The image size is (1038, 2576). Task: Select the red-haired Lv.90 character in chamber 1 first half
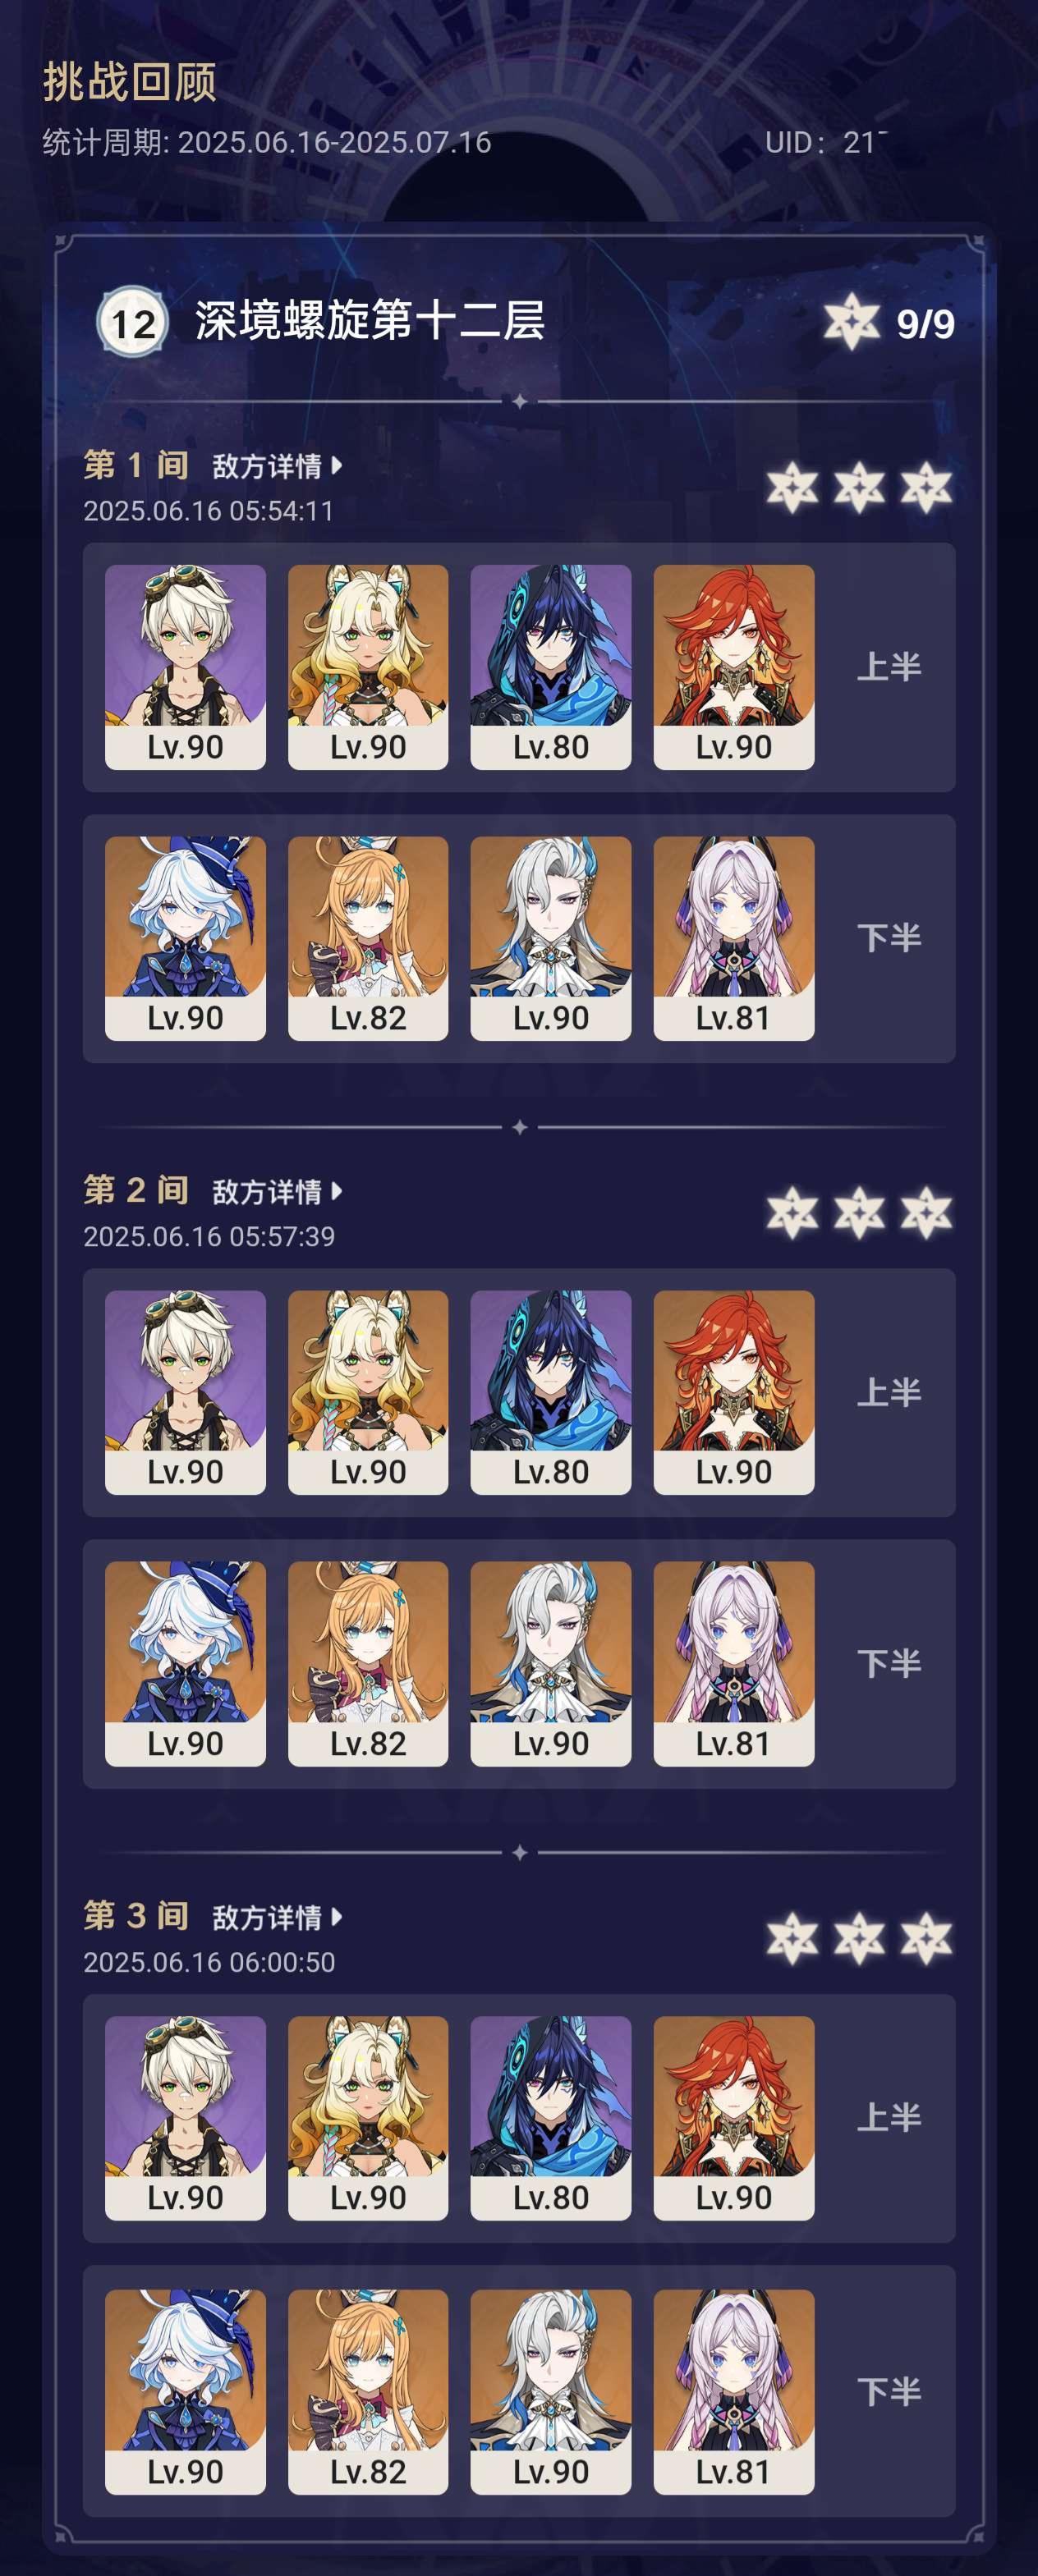click(733, 667)
